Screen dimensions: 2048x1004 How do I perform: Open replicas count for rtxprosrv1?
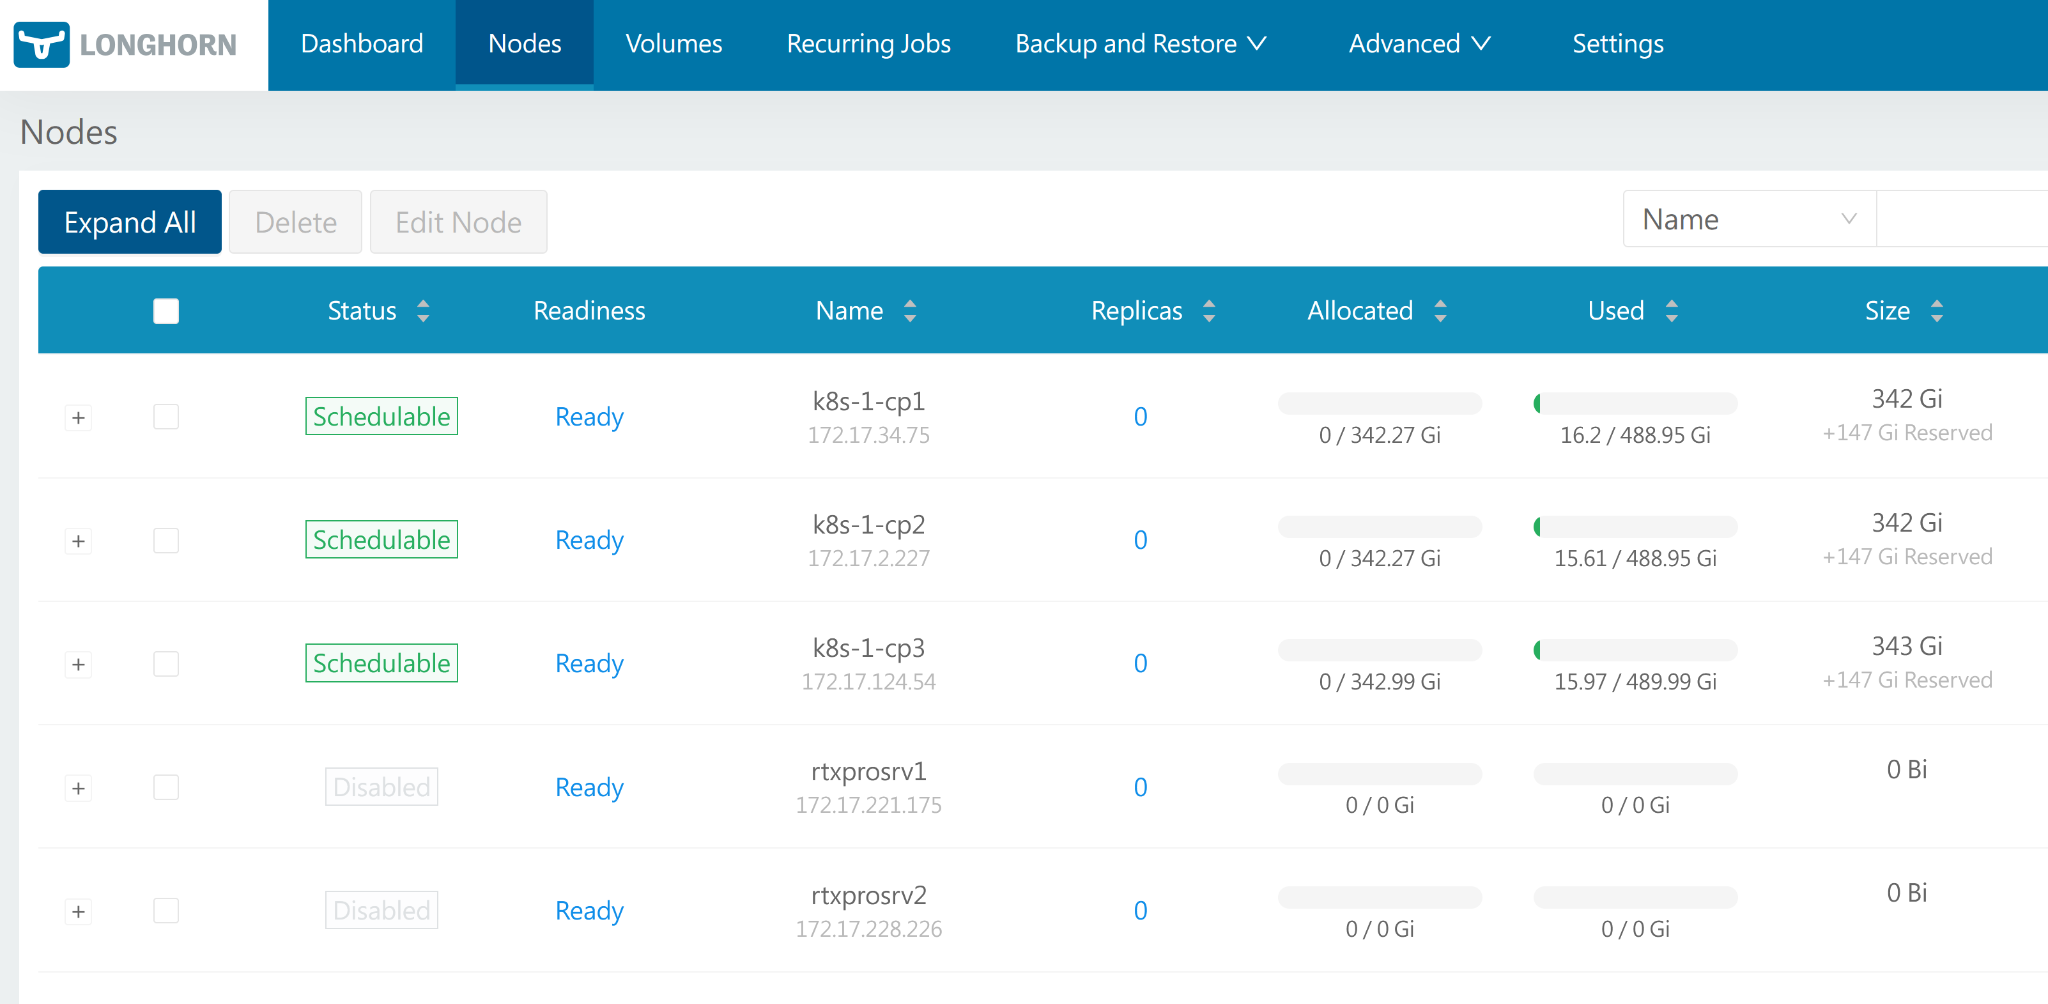[x=1140, y=788]
